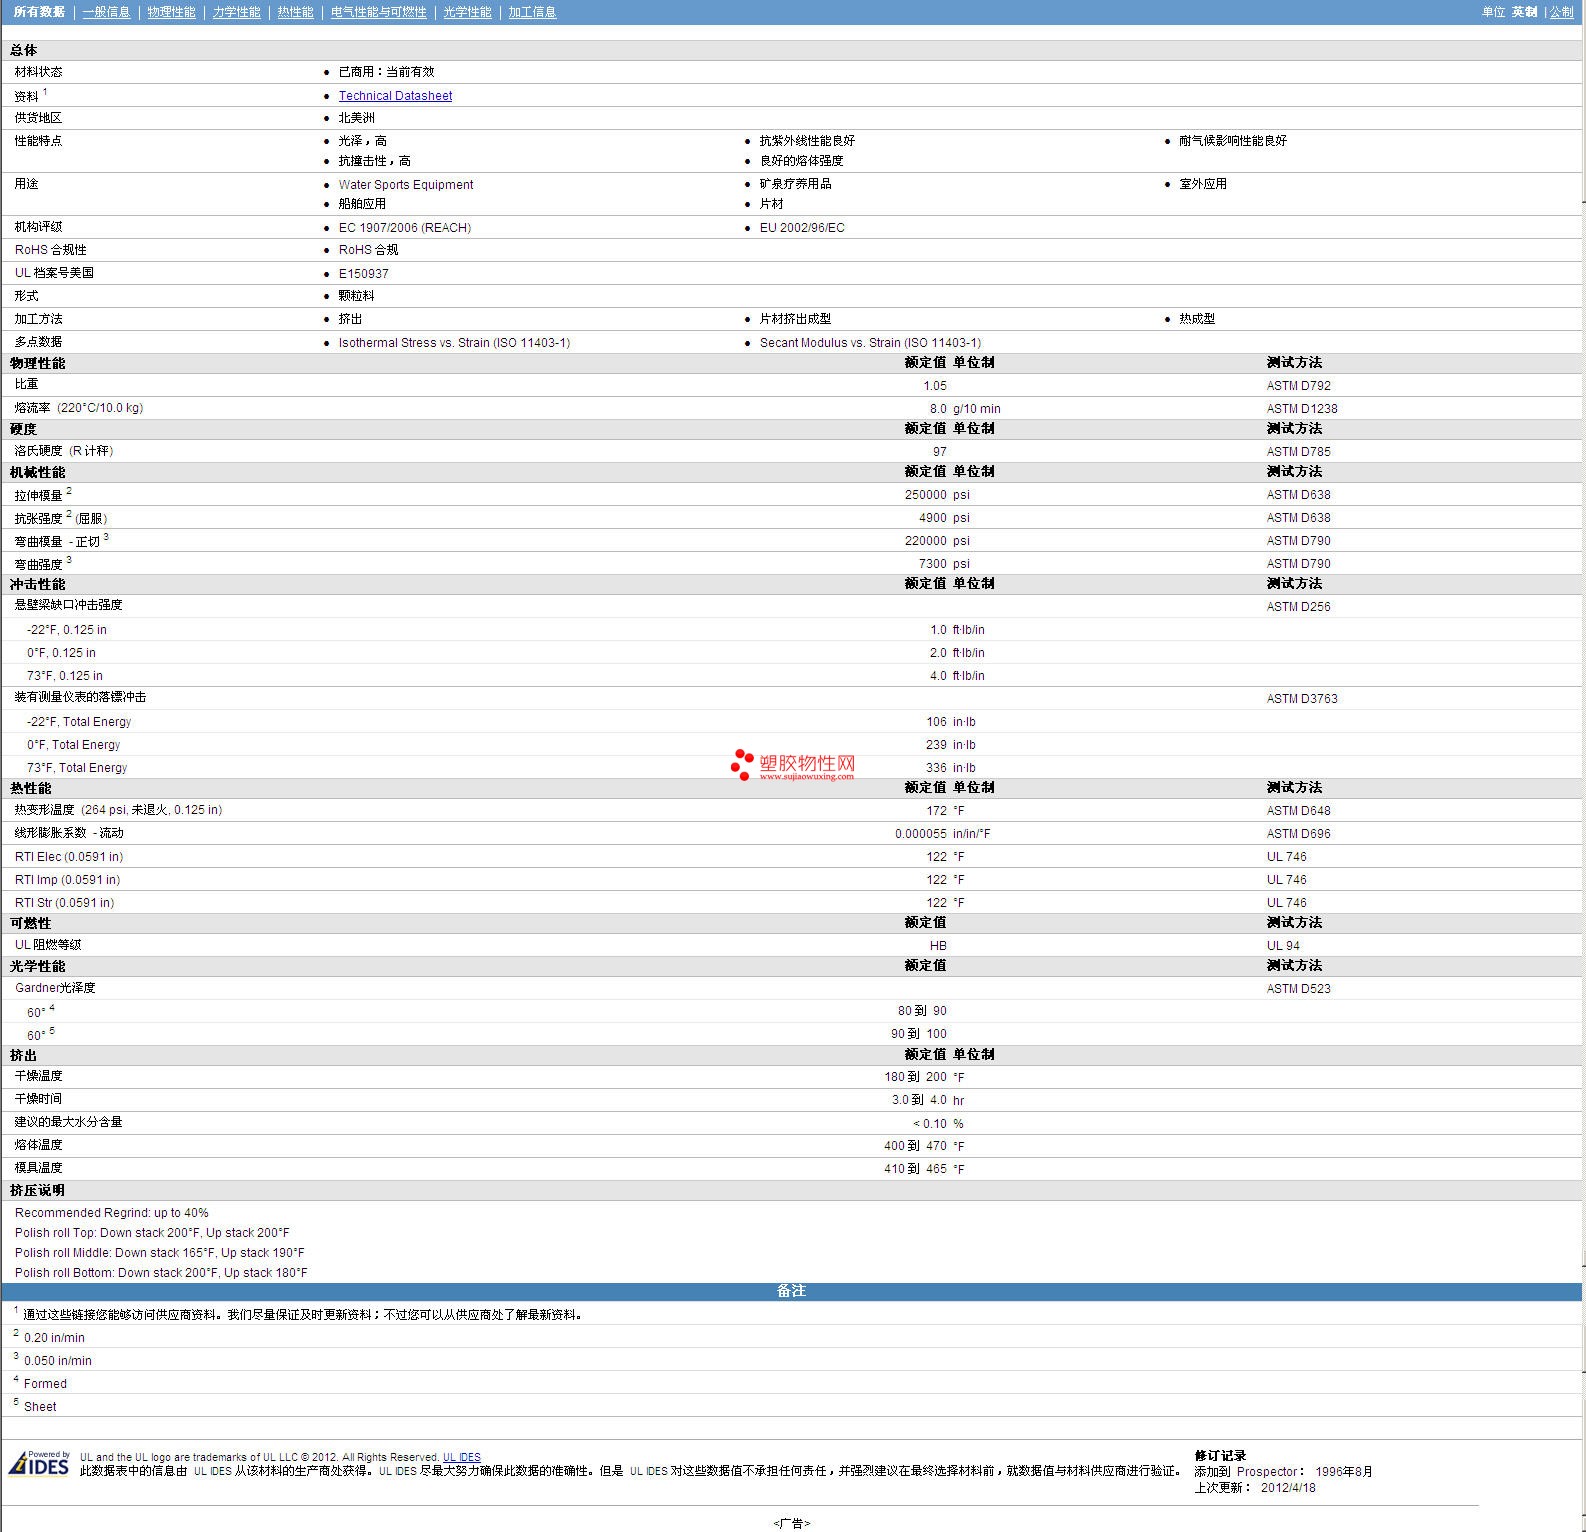The width and height of the screenshot is (1586, 1532).
Task: Click the UL 94 test method
Action: pos(1283,946)
